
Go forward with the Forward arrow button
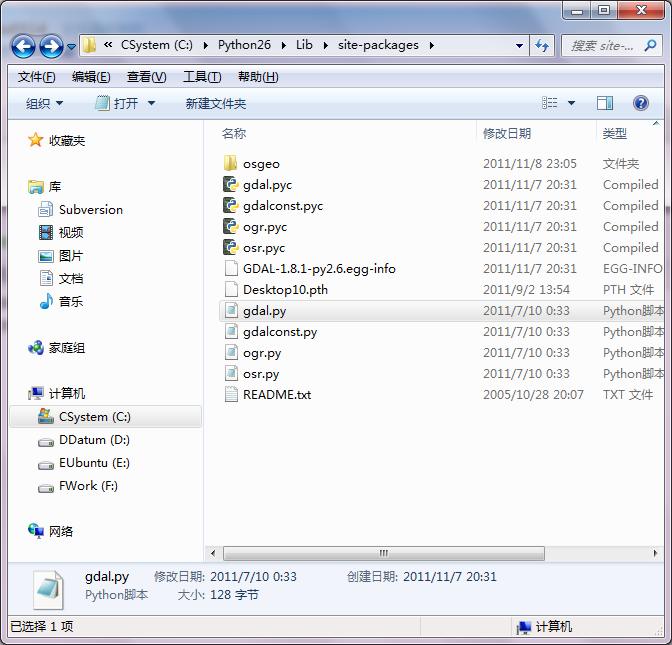(x=51, y=46)
